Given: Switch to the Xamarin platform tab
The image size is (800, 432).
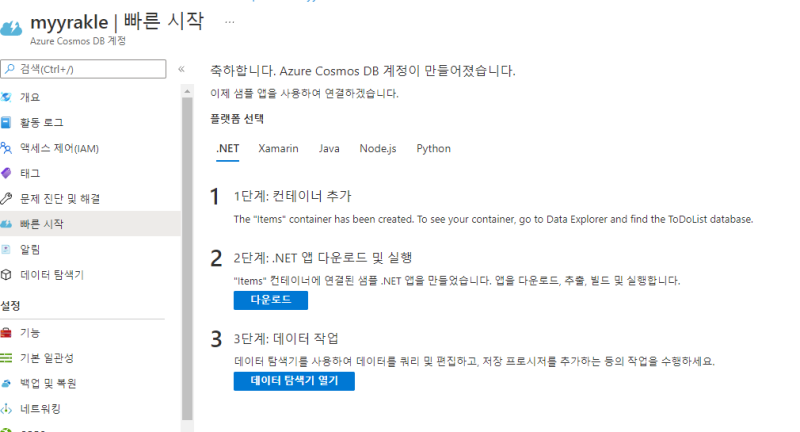Looking at the screenshot, I should (x=278, y=148).
